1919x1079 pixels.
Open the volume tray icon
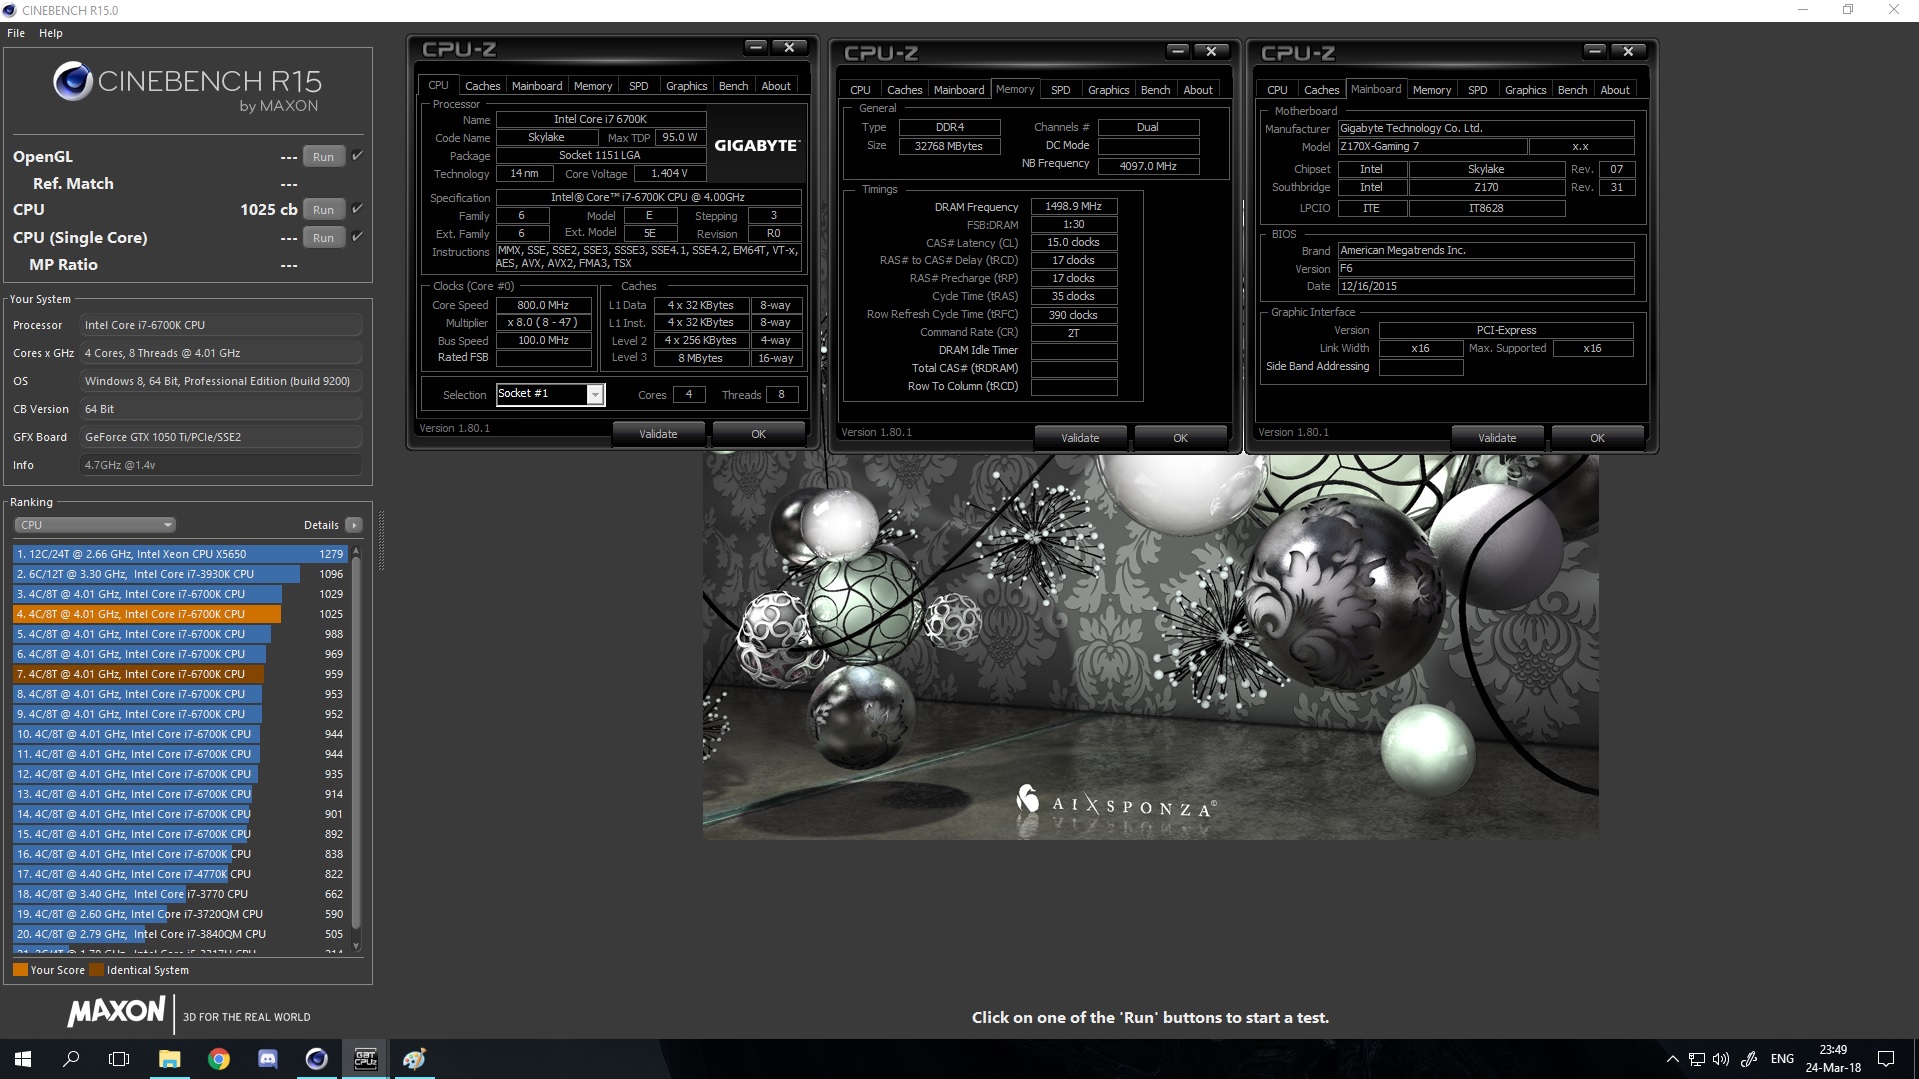(x=1721, y=1059)
